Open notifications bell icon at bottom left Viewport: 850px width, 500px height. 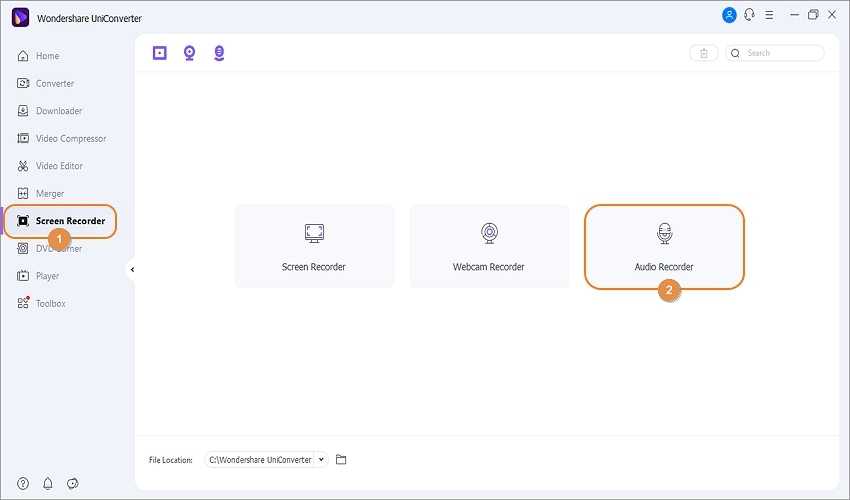coord(47,484)
